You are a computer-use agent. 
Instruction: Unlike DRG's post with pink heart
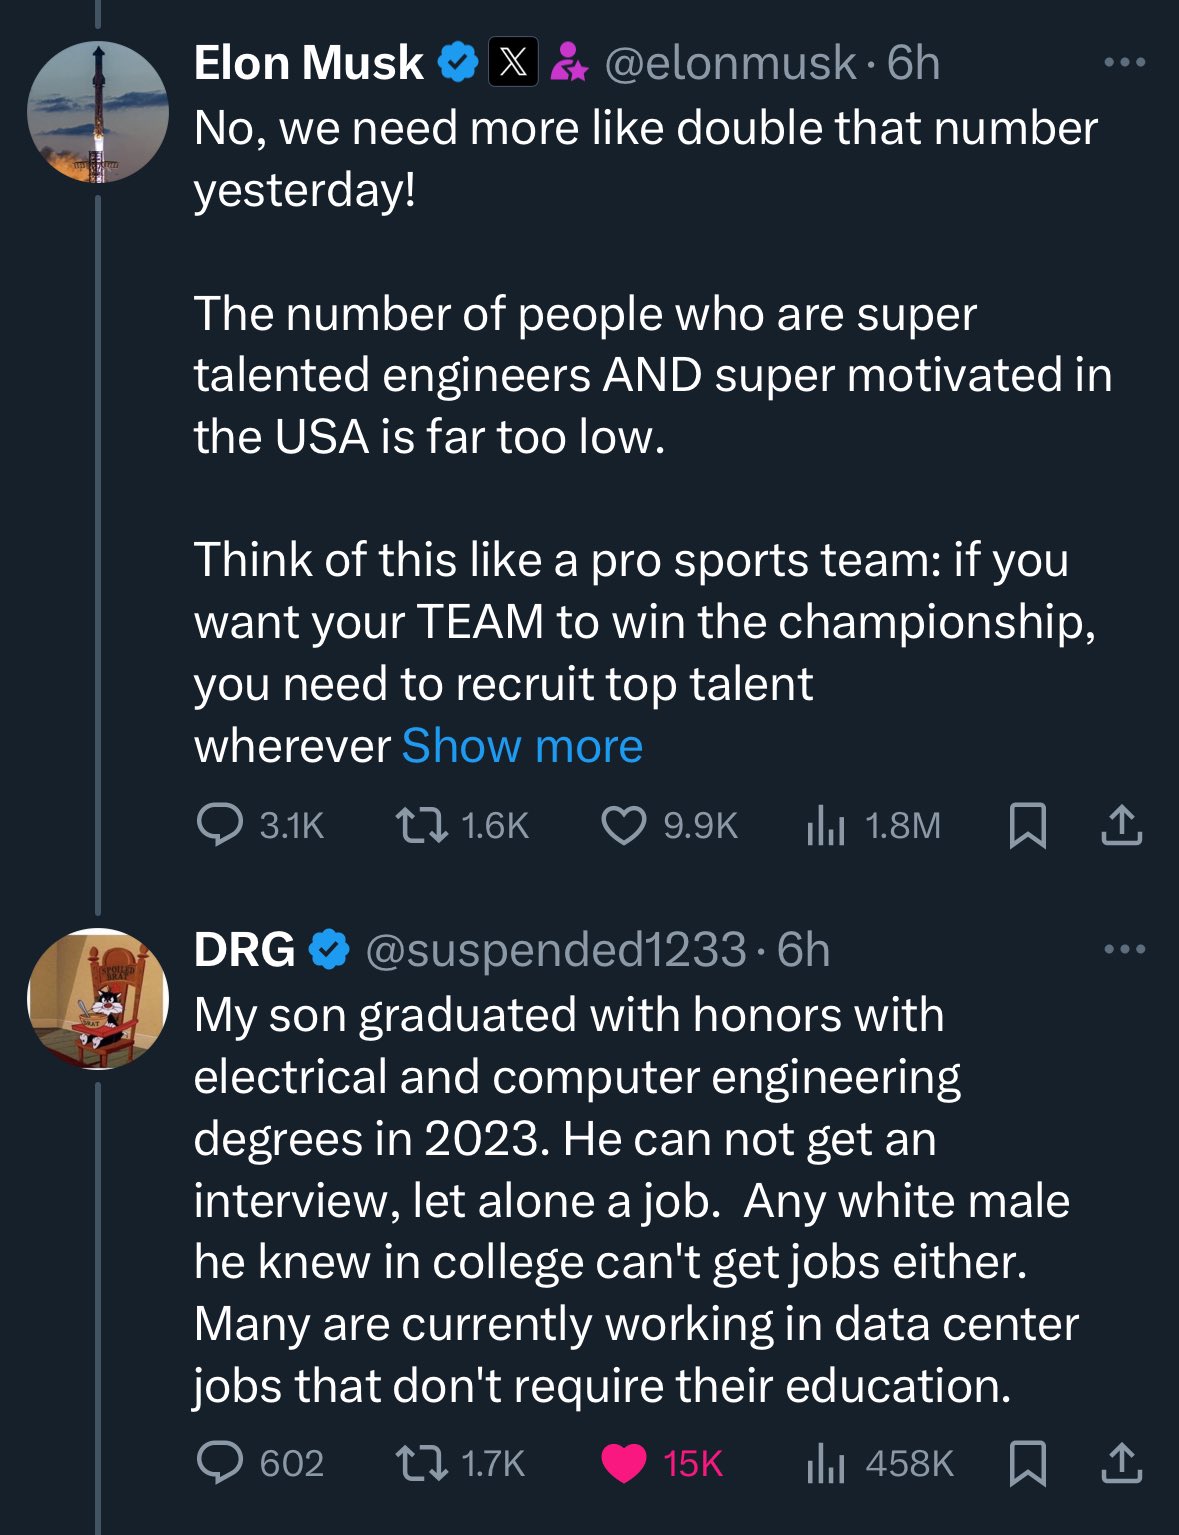point(624,1463)
